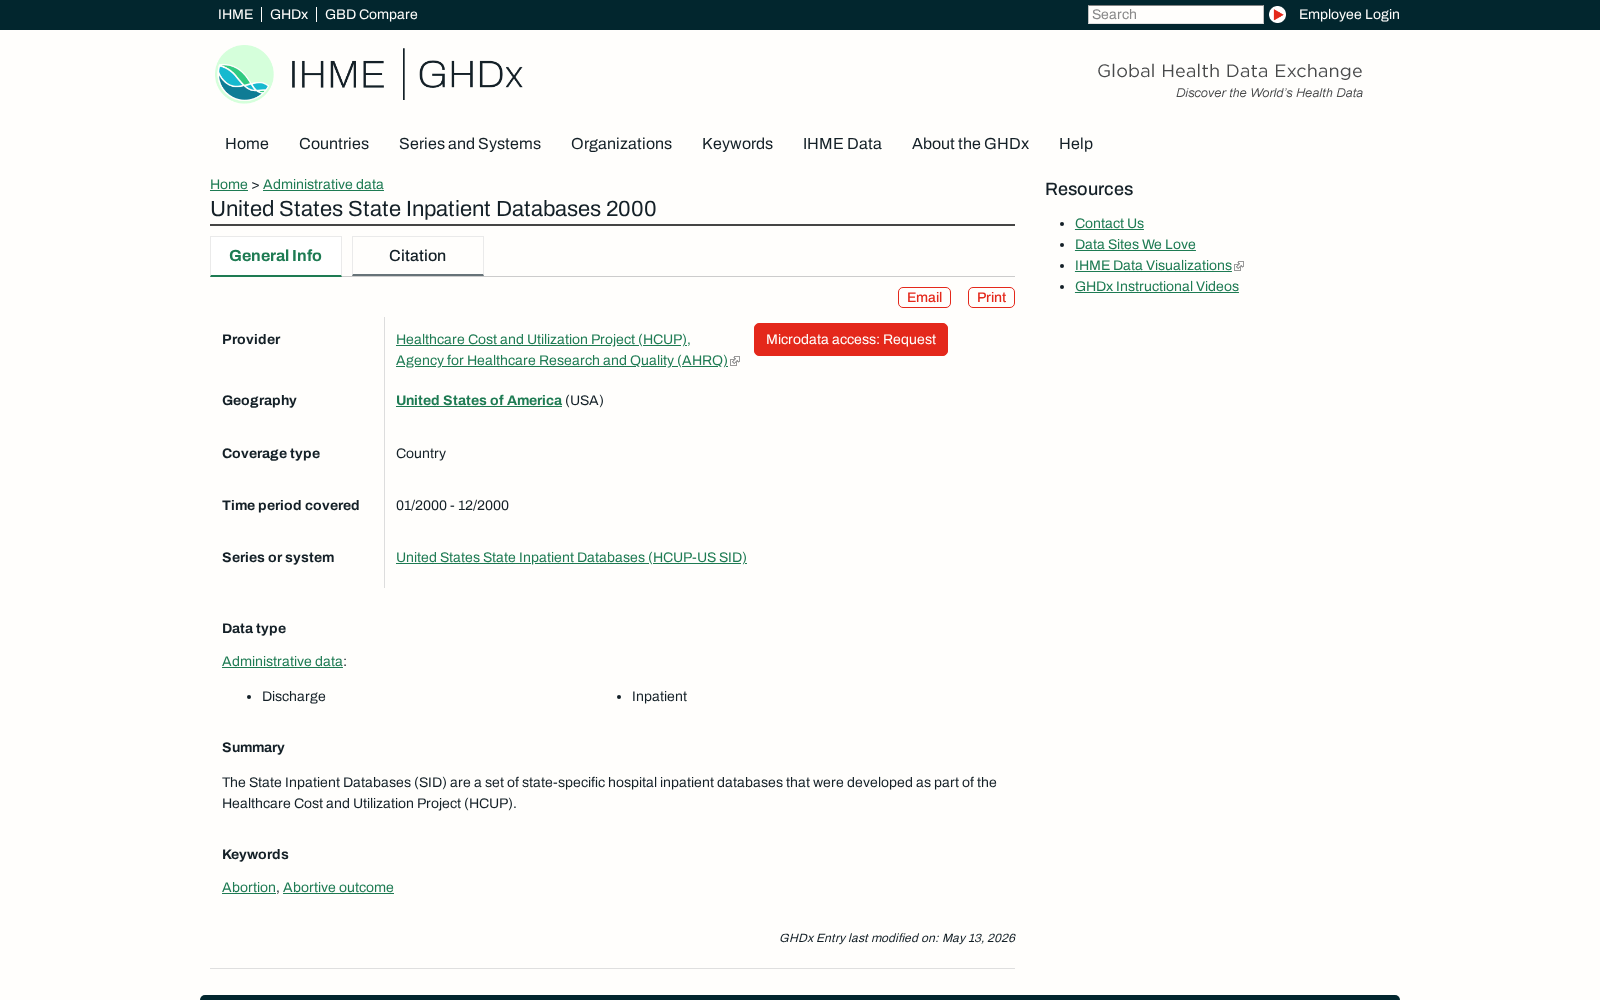Click Employee Login
Image resolution: width=1600 pixels, height=1000 pixels.
[x=1349, y=14]
